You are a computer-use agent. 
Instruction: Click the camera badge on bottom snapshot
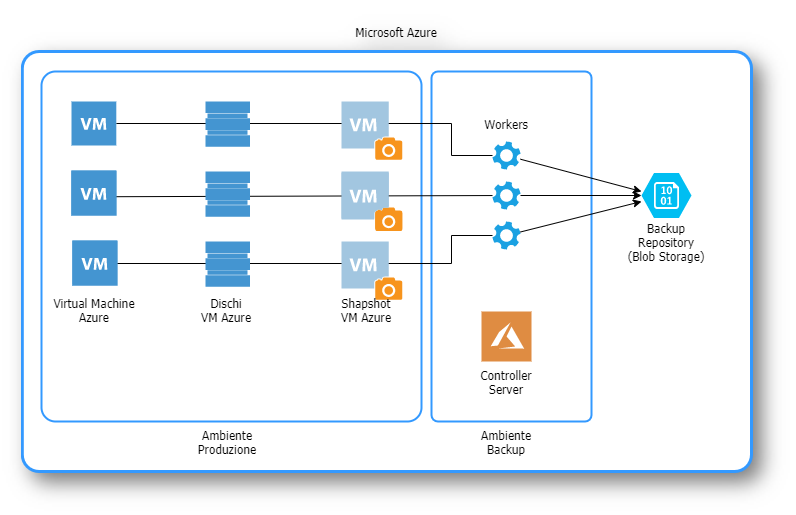click(x=388, y=288)
